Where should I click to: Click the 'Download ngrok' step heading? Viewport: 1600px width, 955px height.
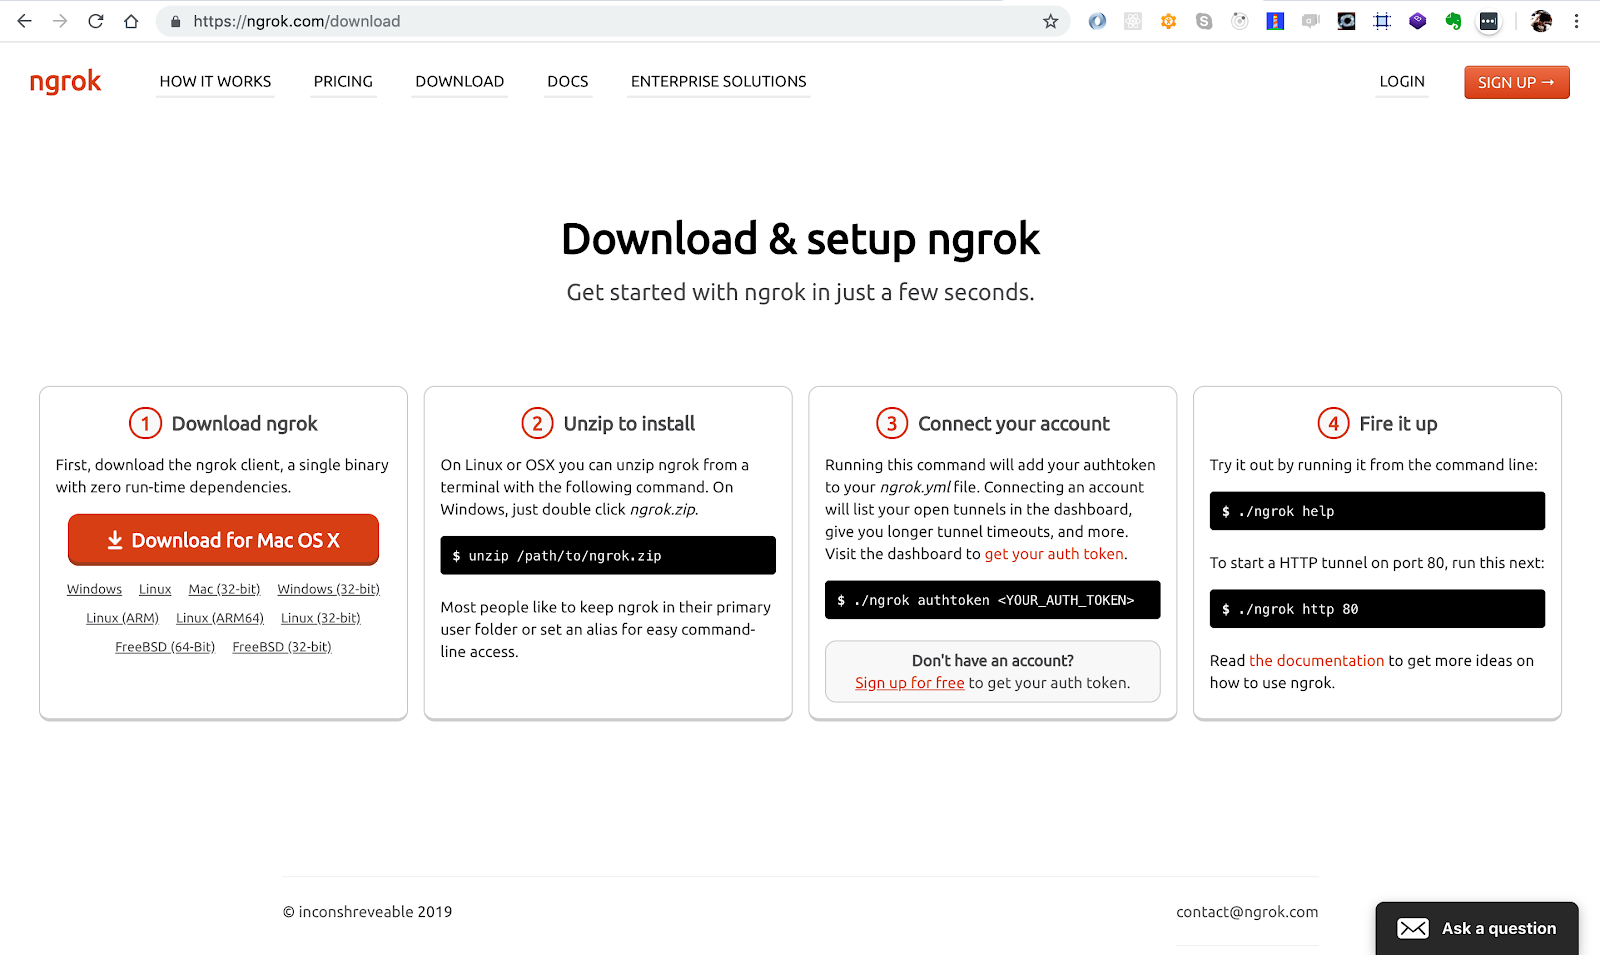pos(244,424)
